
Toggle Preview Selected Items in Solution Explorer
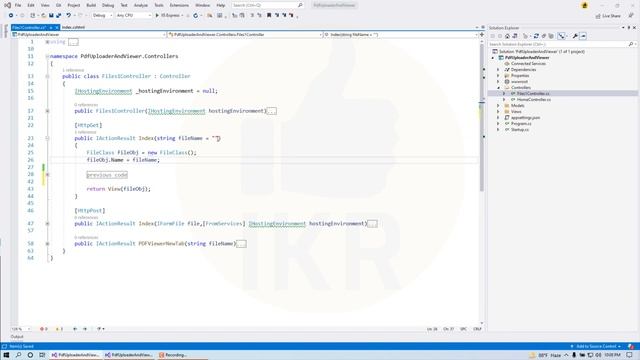(583, 36)
